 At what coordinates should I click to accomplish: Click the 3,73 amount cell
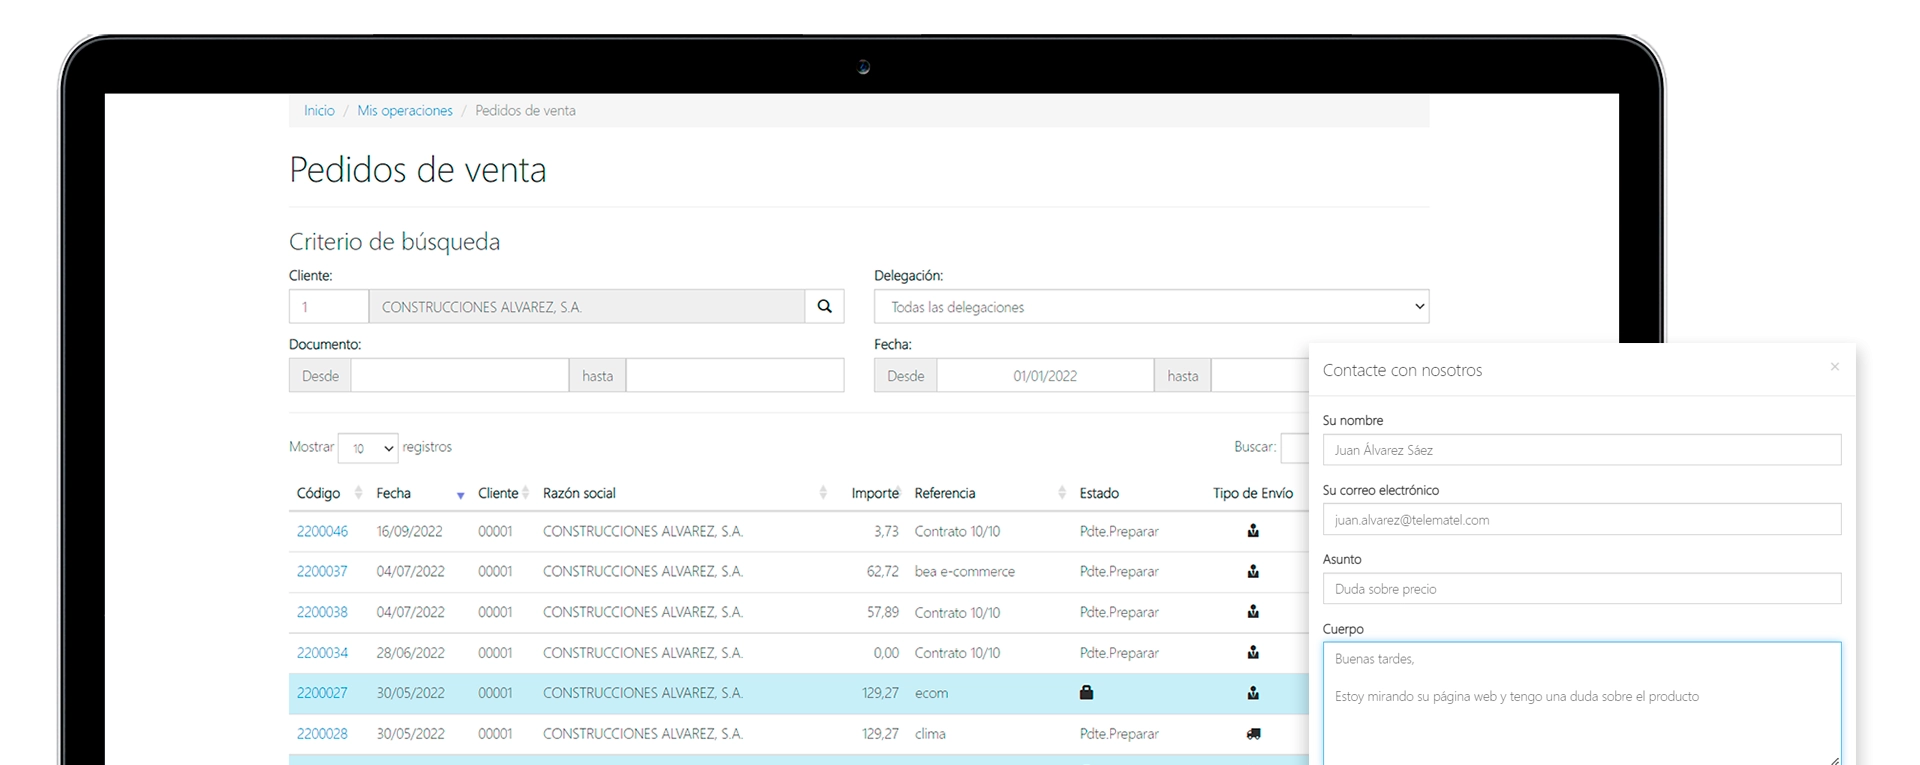click(886, 531)
